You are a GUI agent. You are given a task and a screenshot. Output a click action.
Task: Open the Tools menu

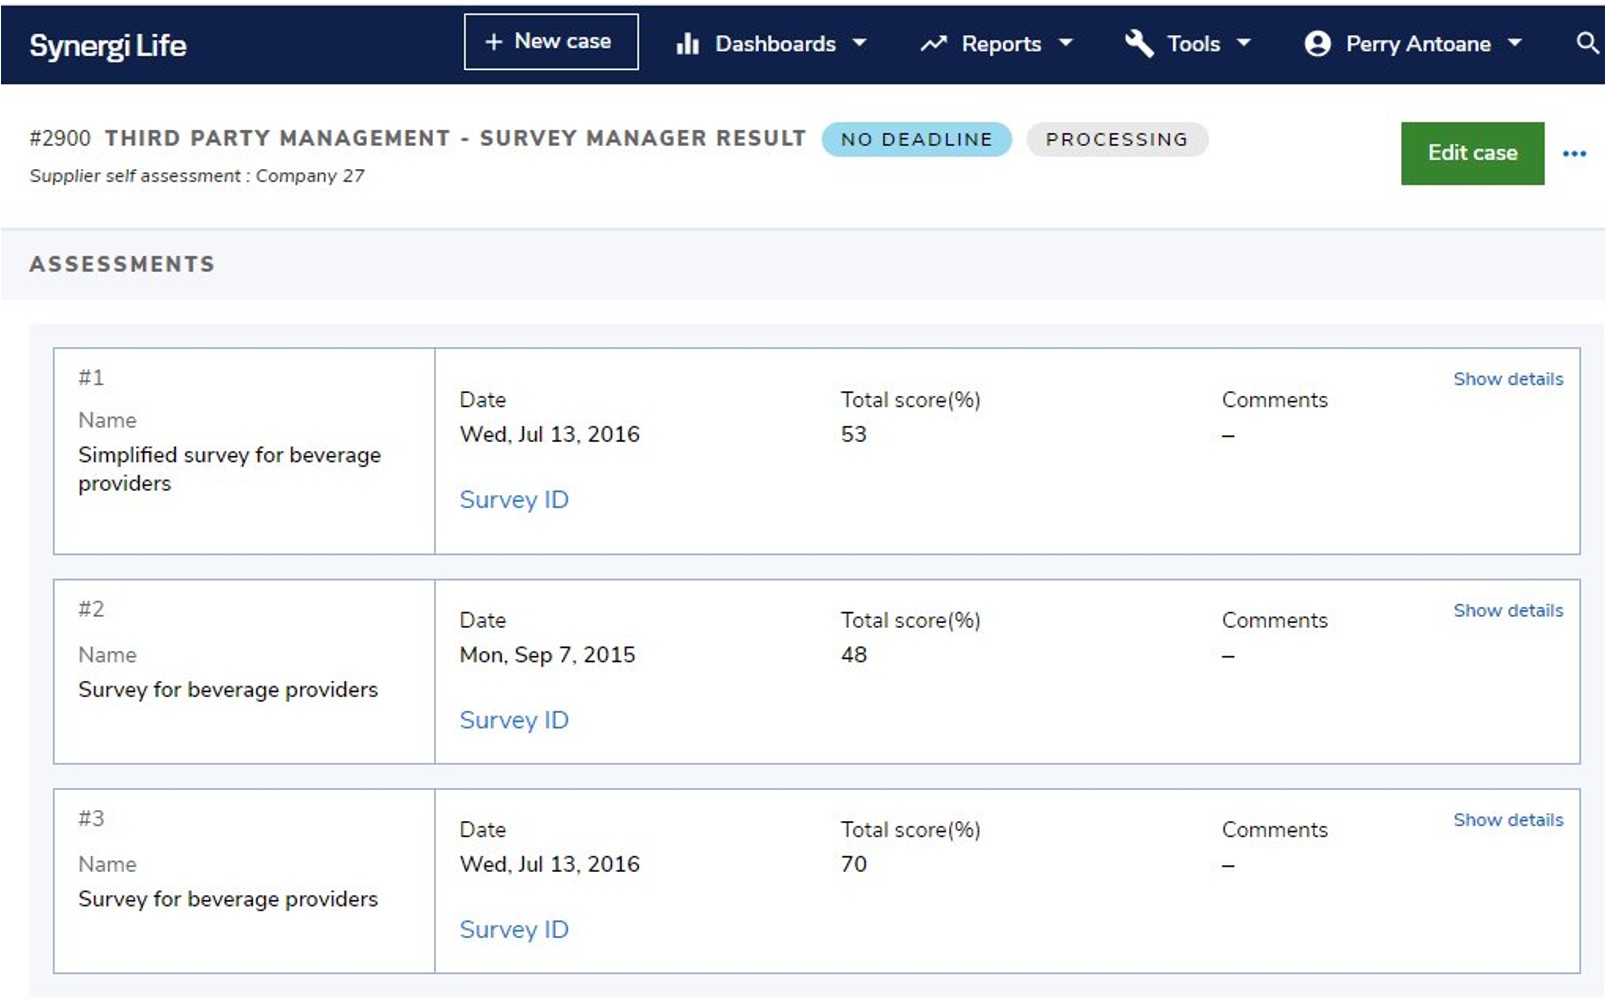pos(1193,43)
